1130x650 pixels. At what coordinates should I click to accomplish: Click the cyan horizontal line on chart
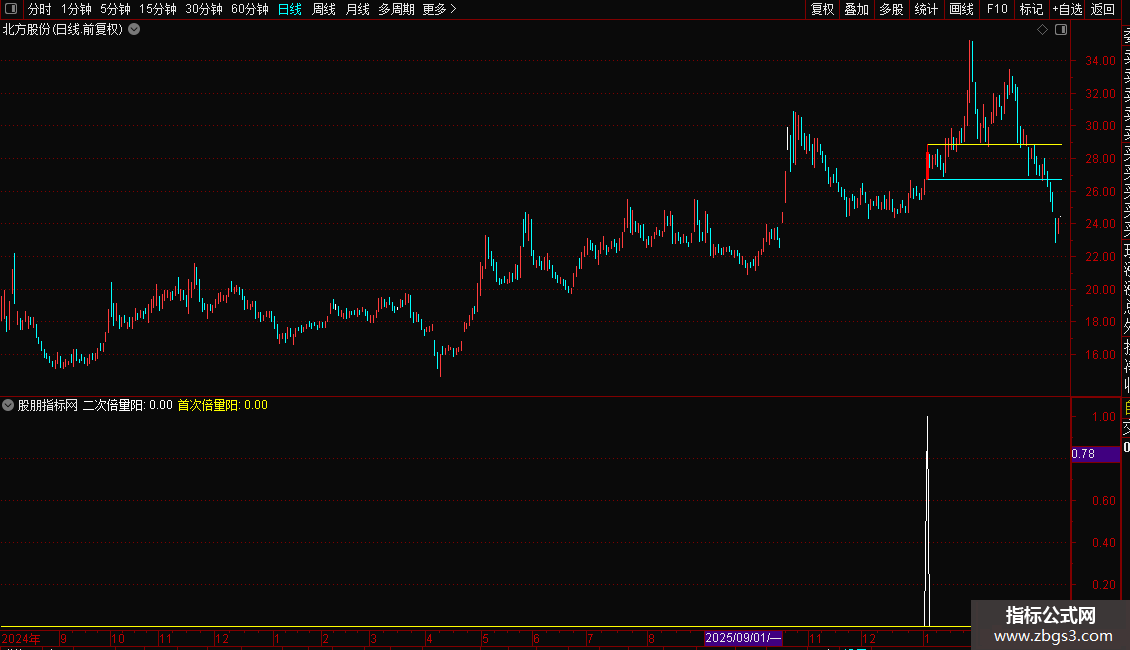pos(995,179)
